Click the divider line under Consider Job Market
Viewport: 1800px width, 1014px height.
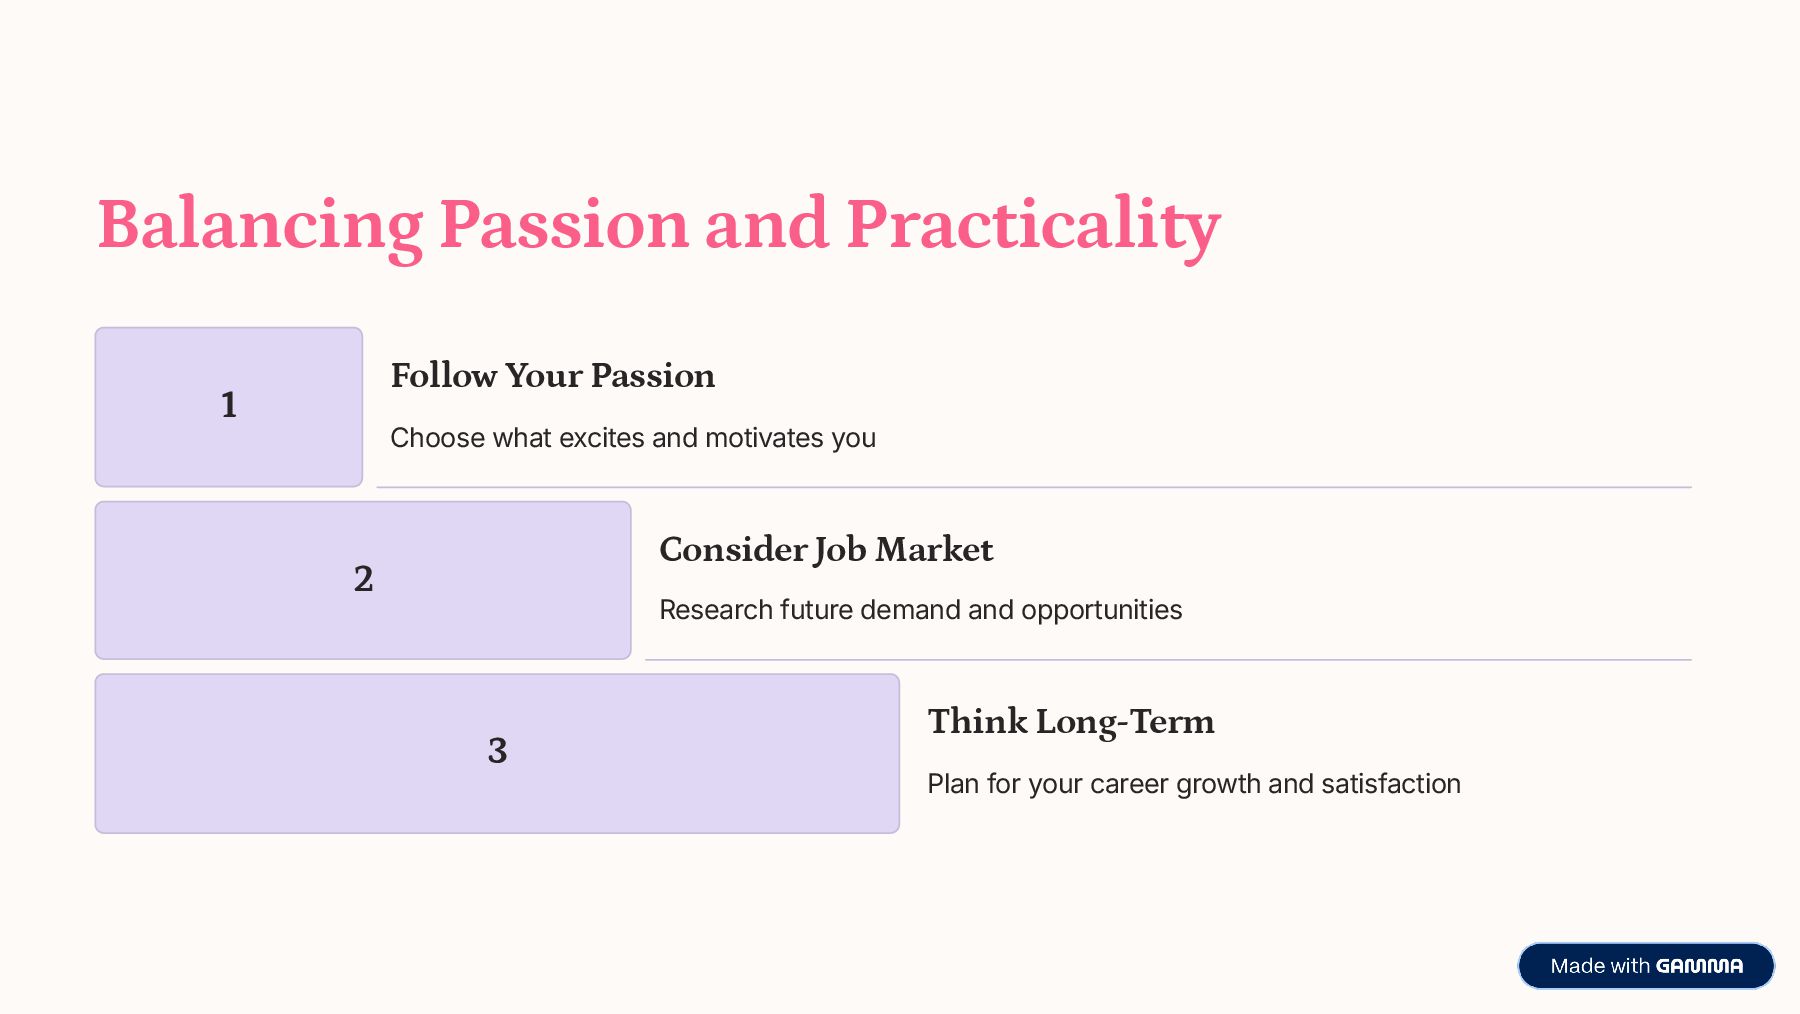tap(1168, 660)
